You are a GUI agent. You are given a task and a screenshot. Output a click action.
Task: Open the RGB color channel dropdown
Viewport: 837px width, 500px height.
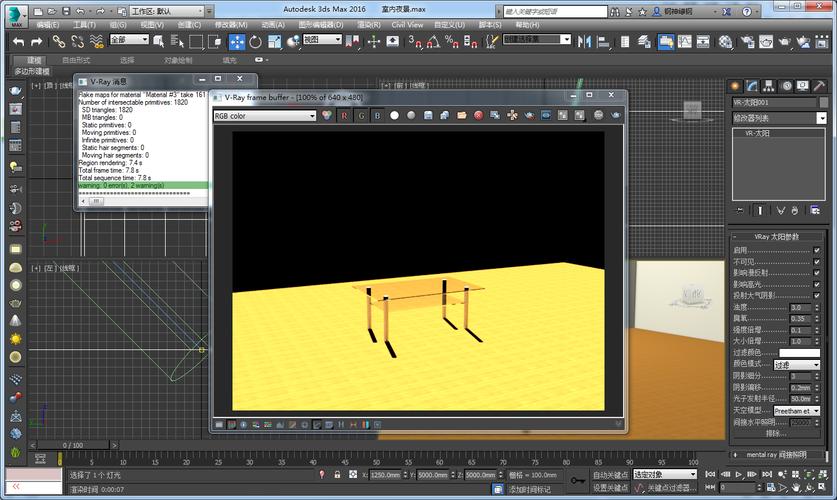click(264, 115)
